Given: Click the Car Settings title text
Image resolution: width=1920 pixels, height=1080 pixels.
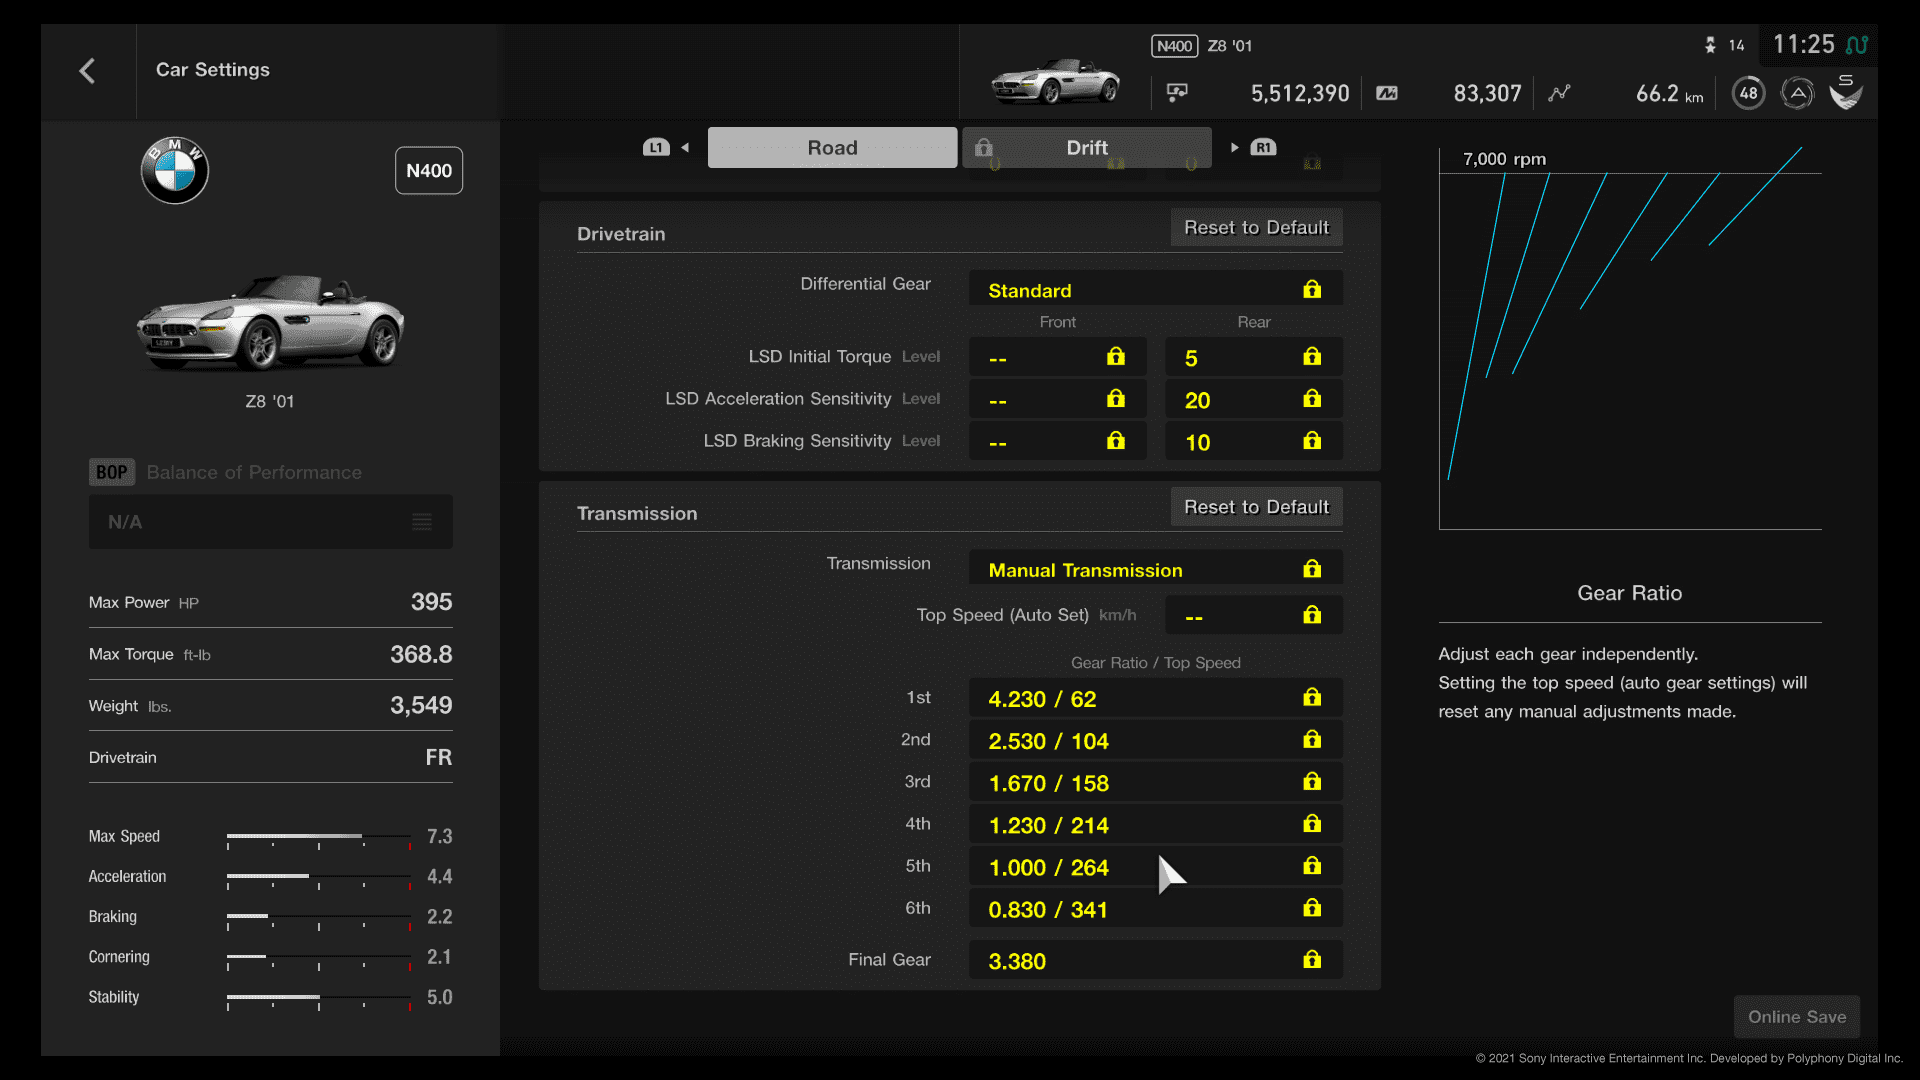Looking at the screenshot, I should 213,70.
